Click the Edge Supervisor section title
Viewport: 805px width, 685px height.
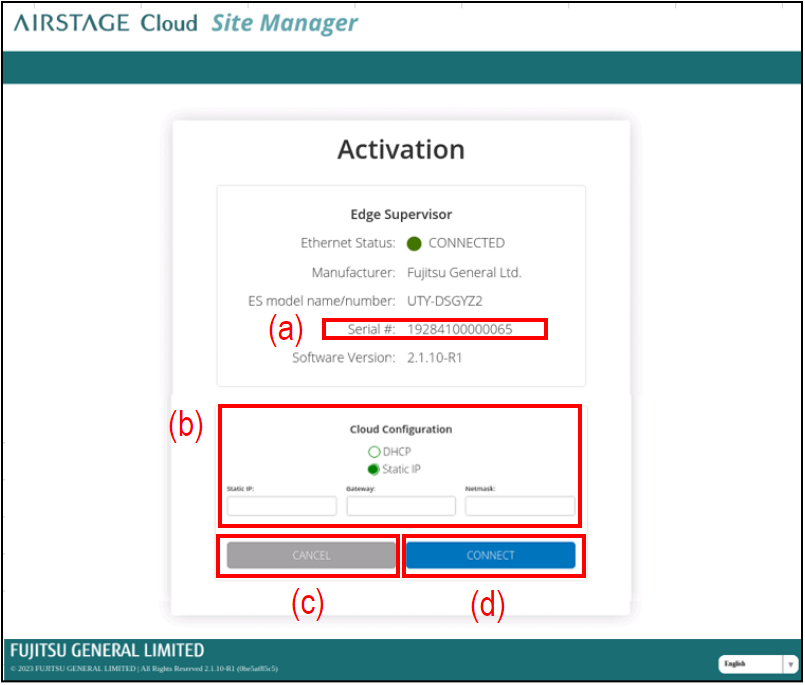point(401,214)
